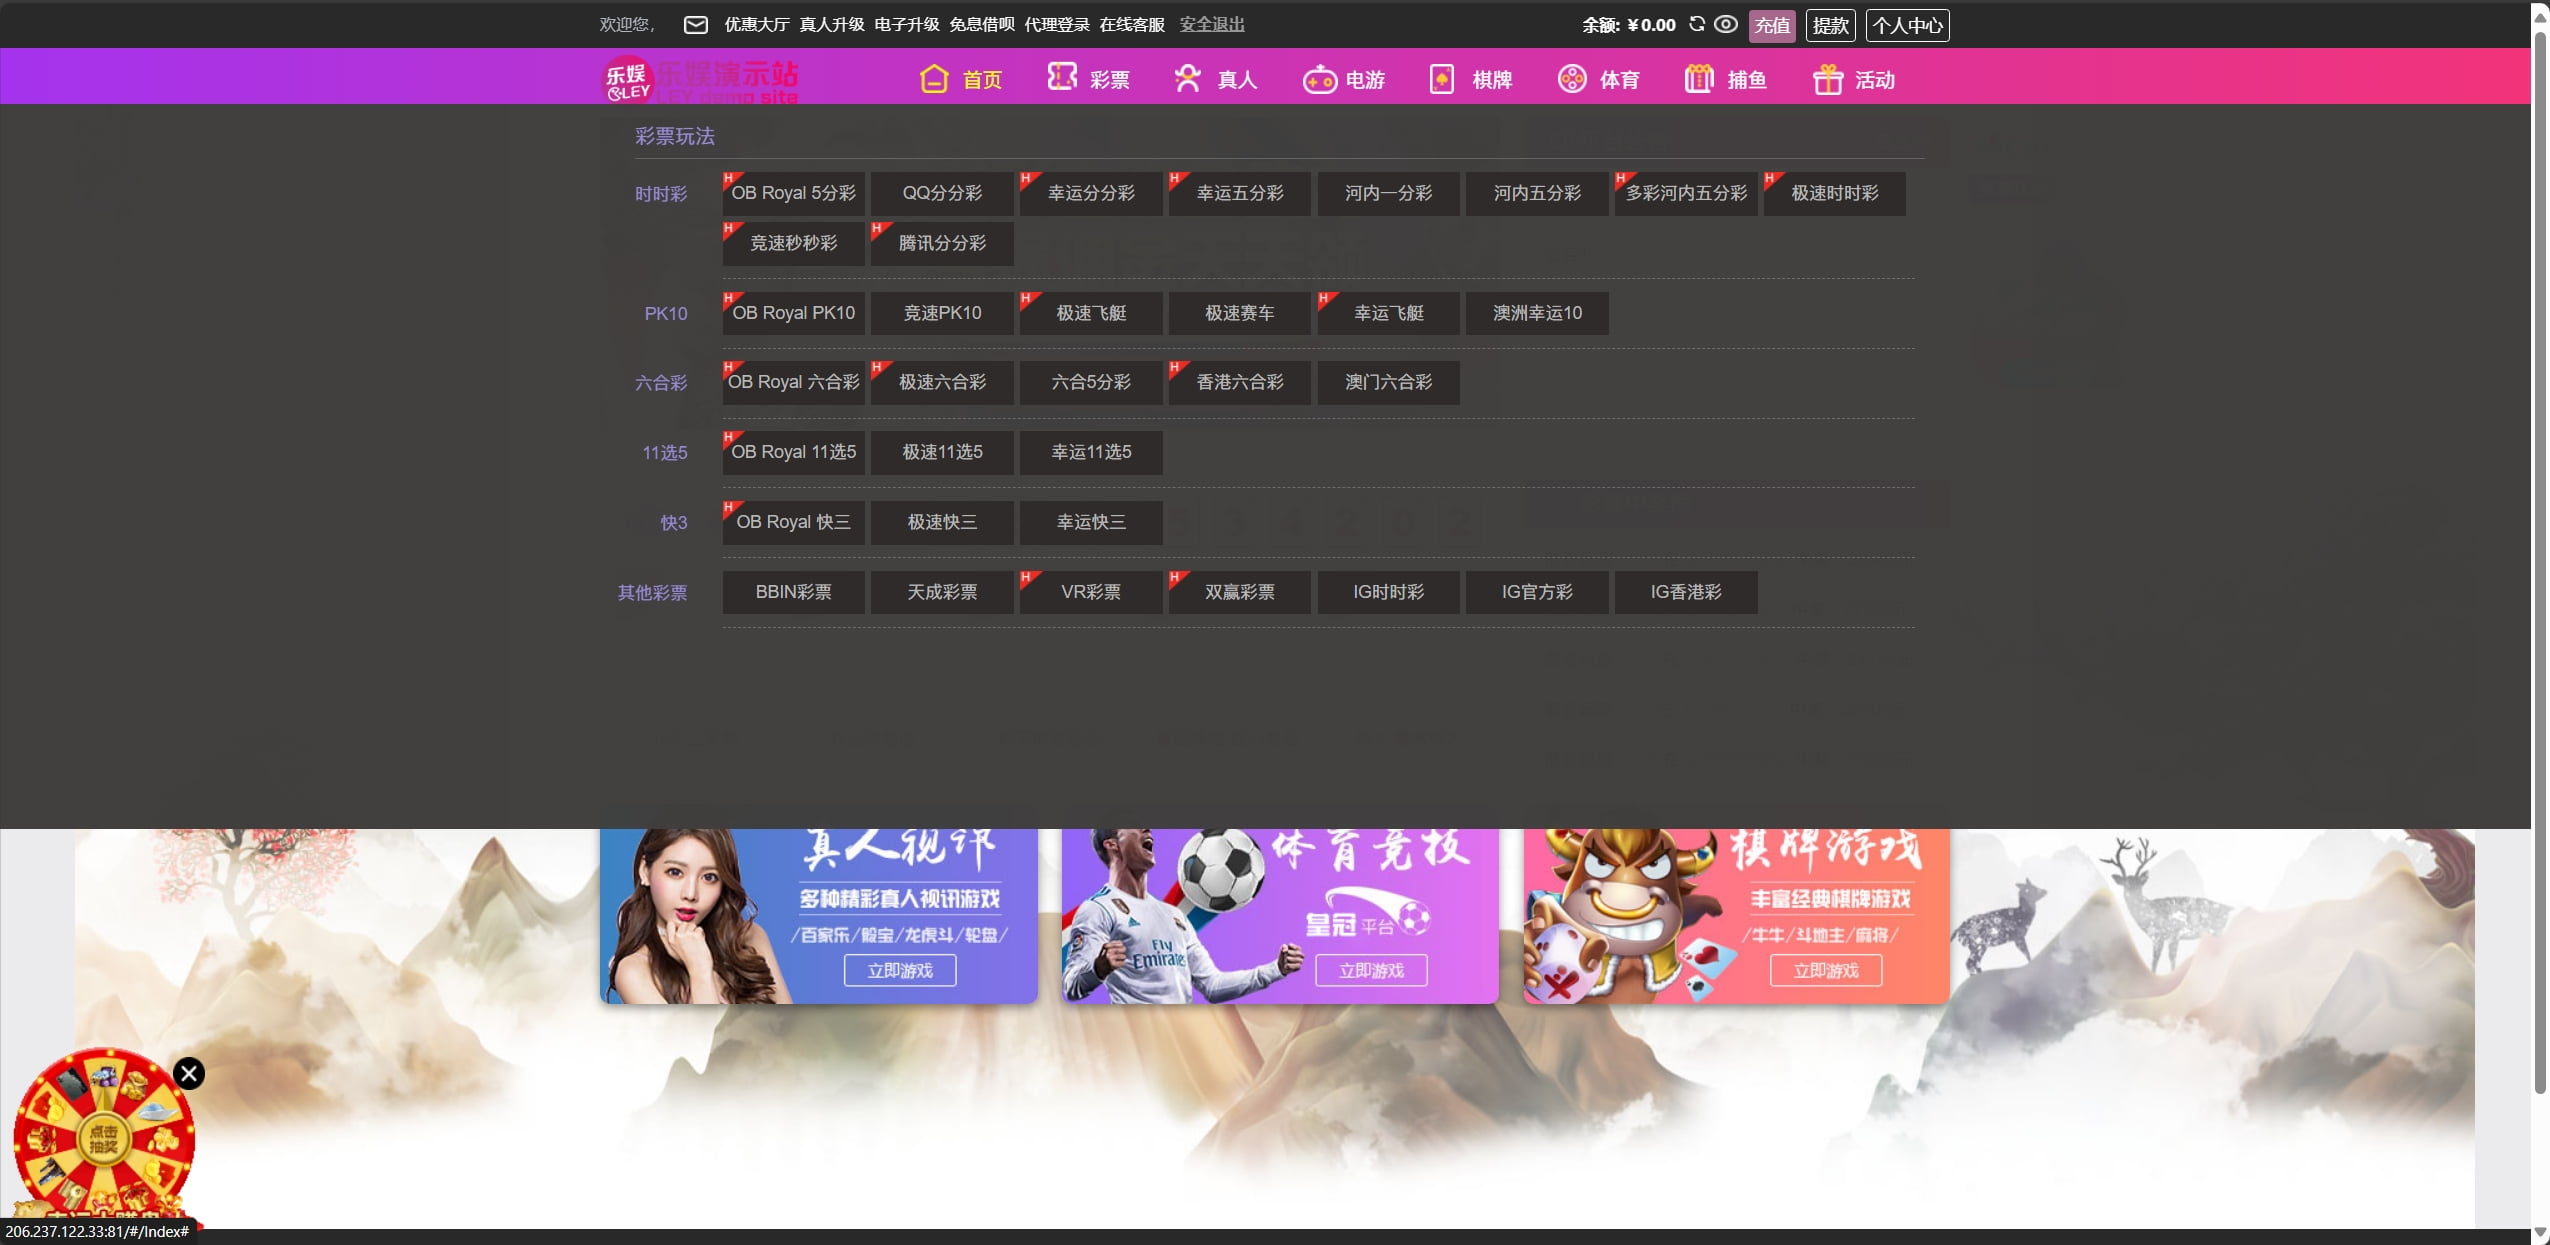Click the gift 活动 icon
The image size is (2550, 1245).
click(x=1827, y=79)
